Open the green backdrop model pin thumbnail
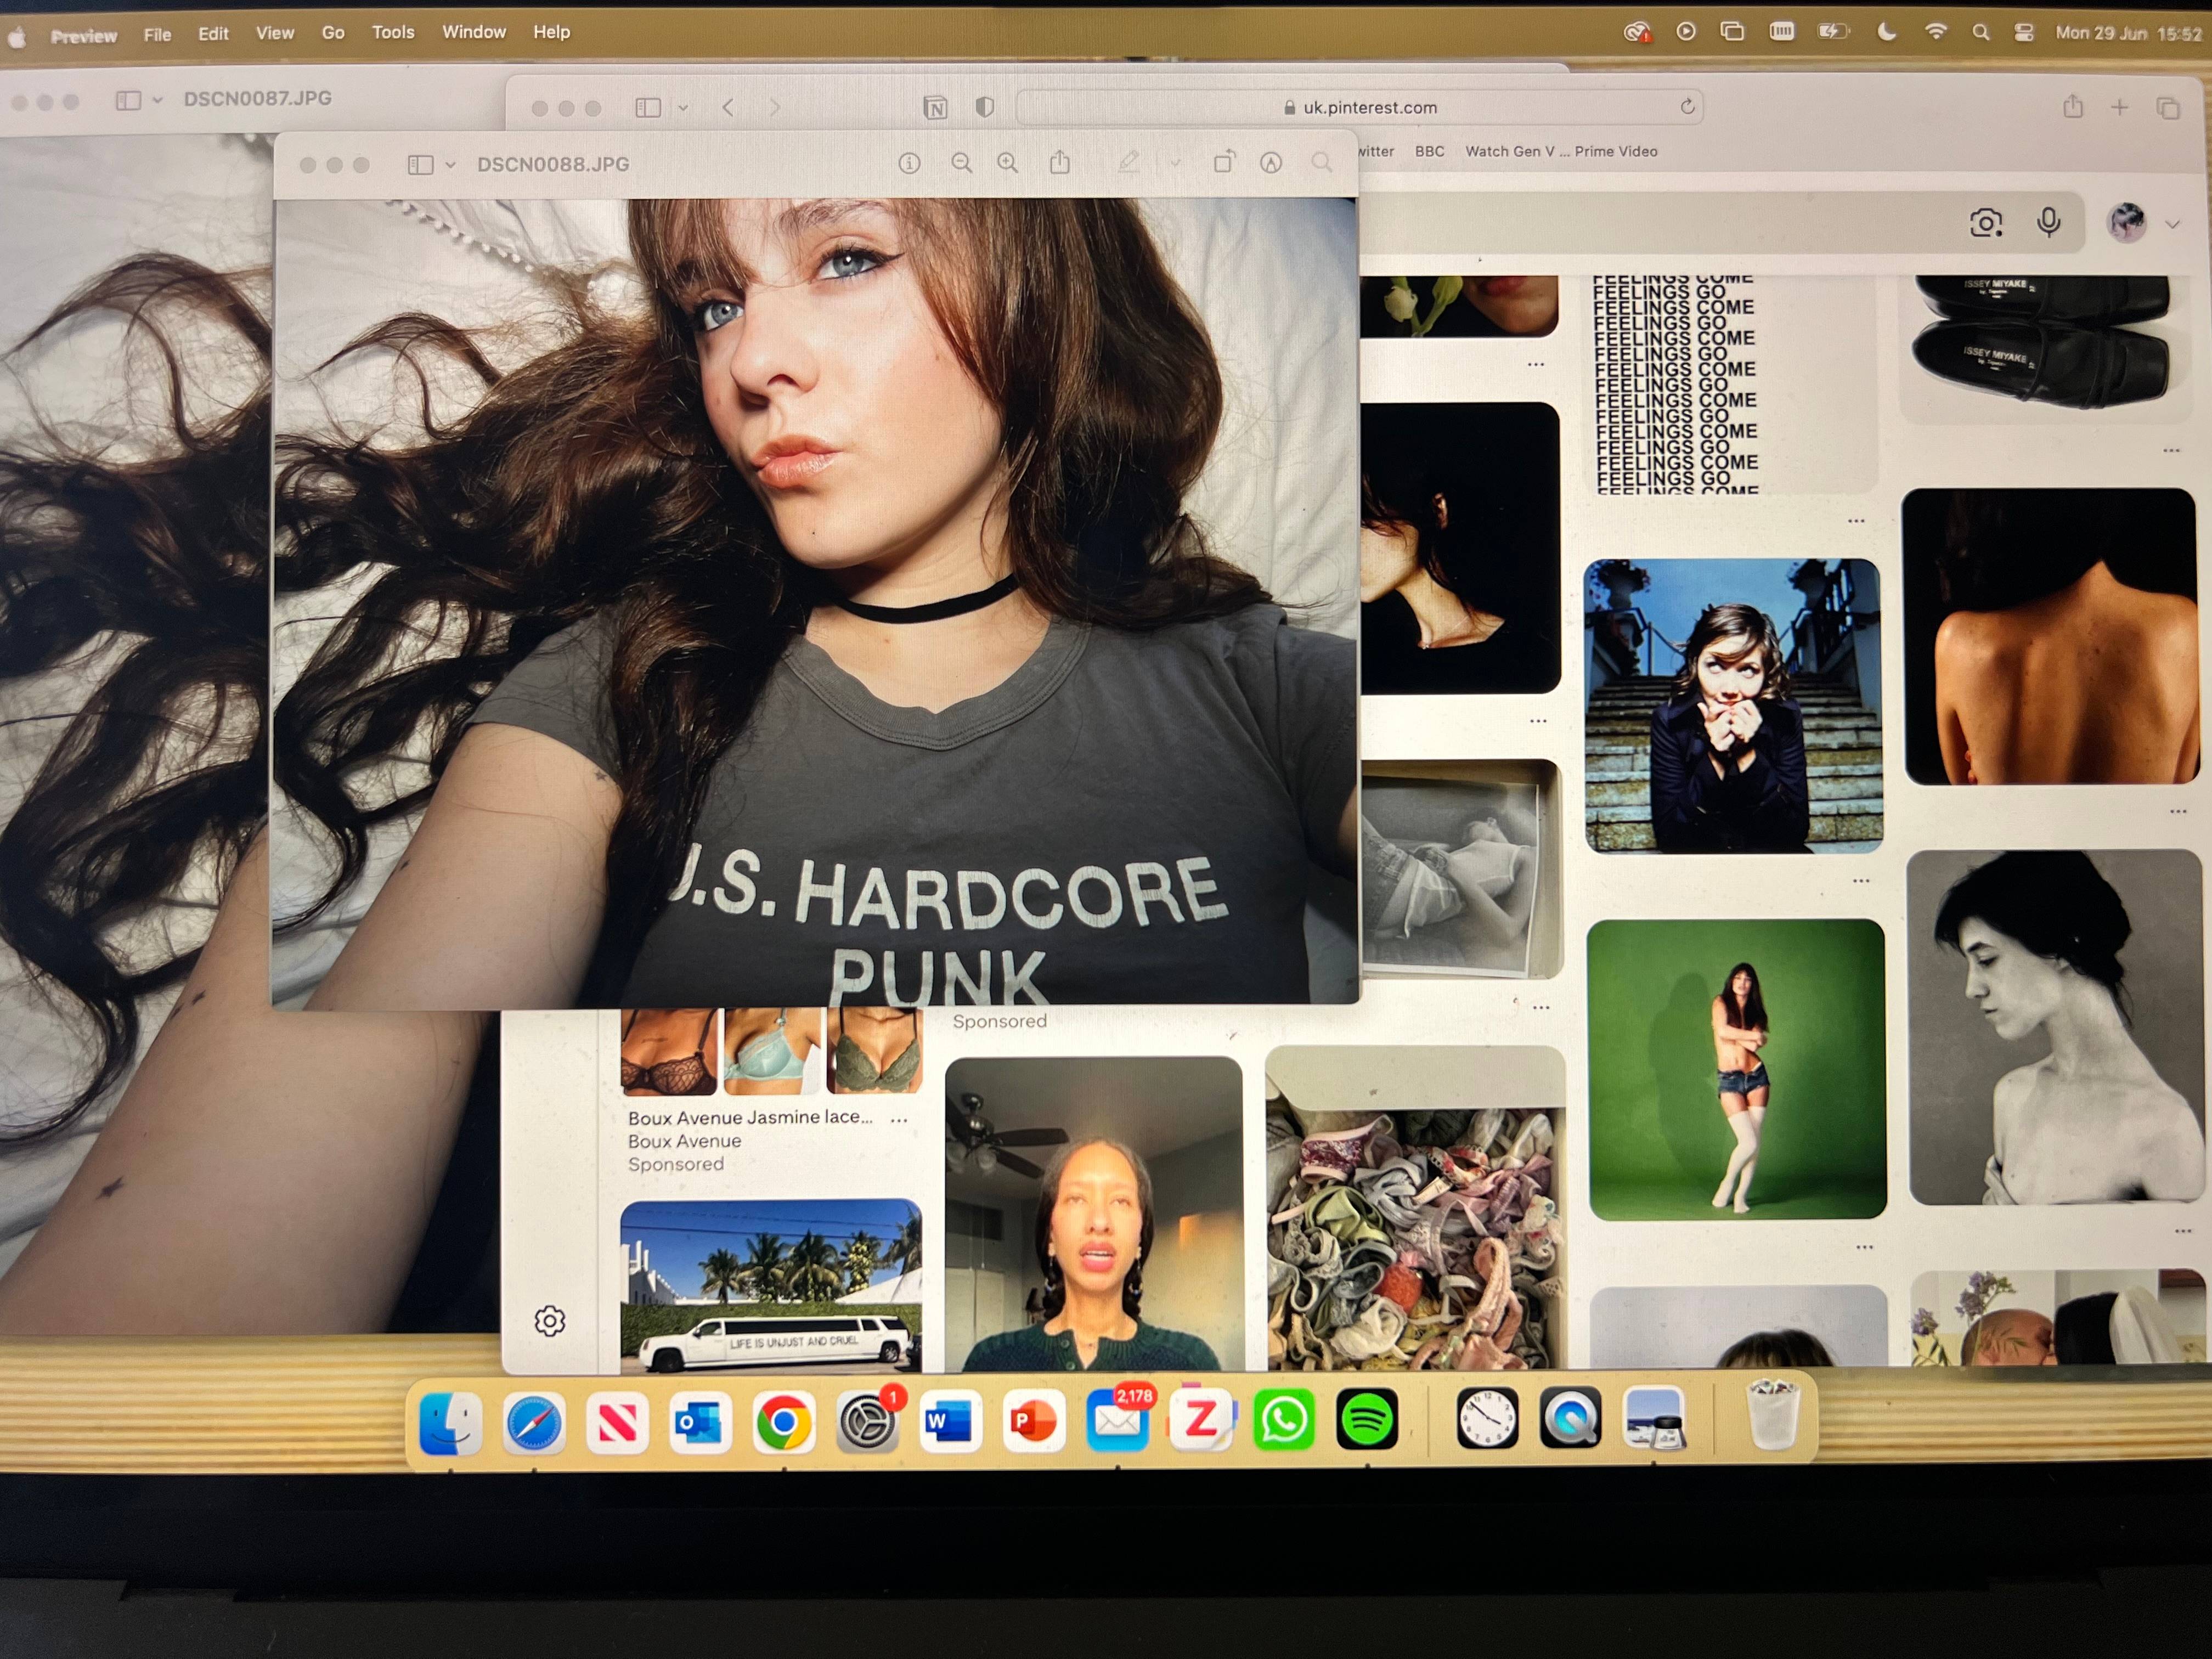 (x=1737, y=1070)
